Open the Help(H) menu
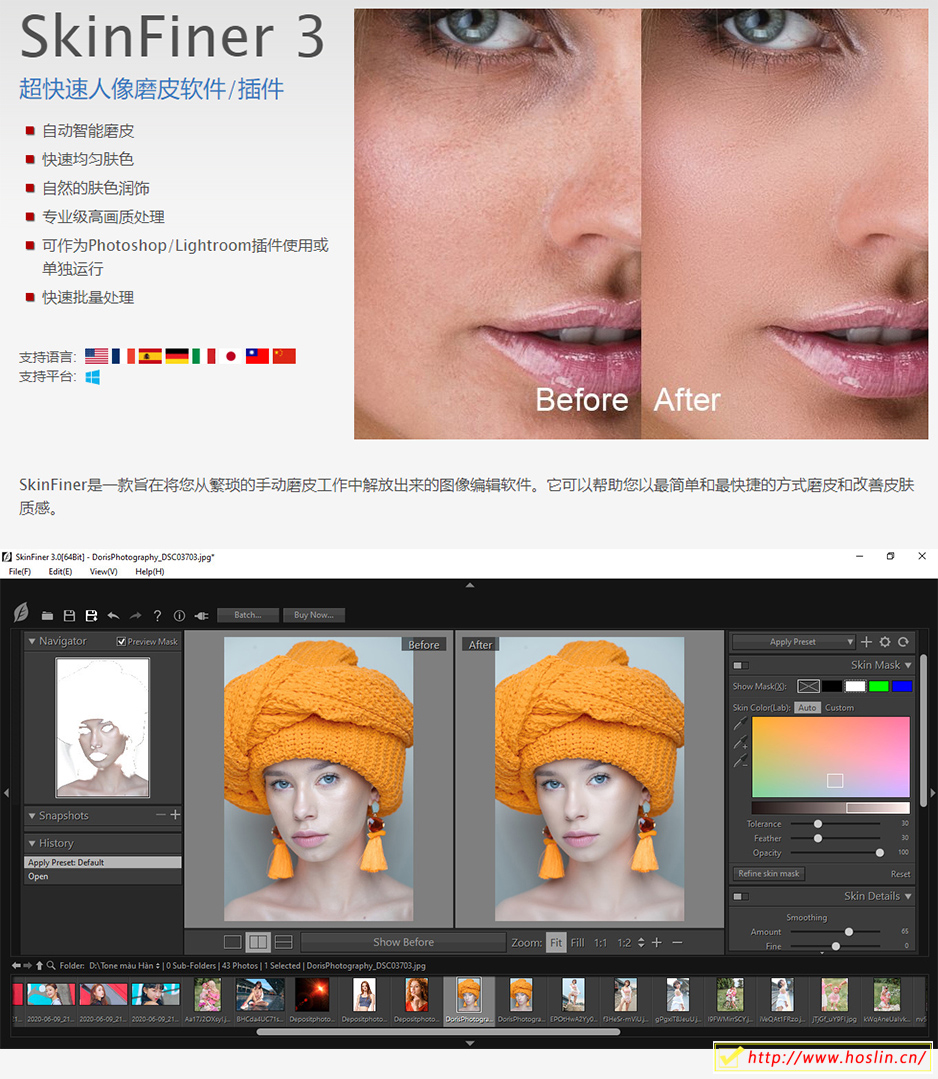This screenshot has width=938, height=1079. [149, 572]
